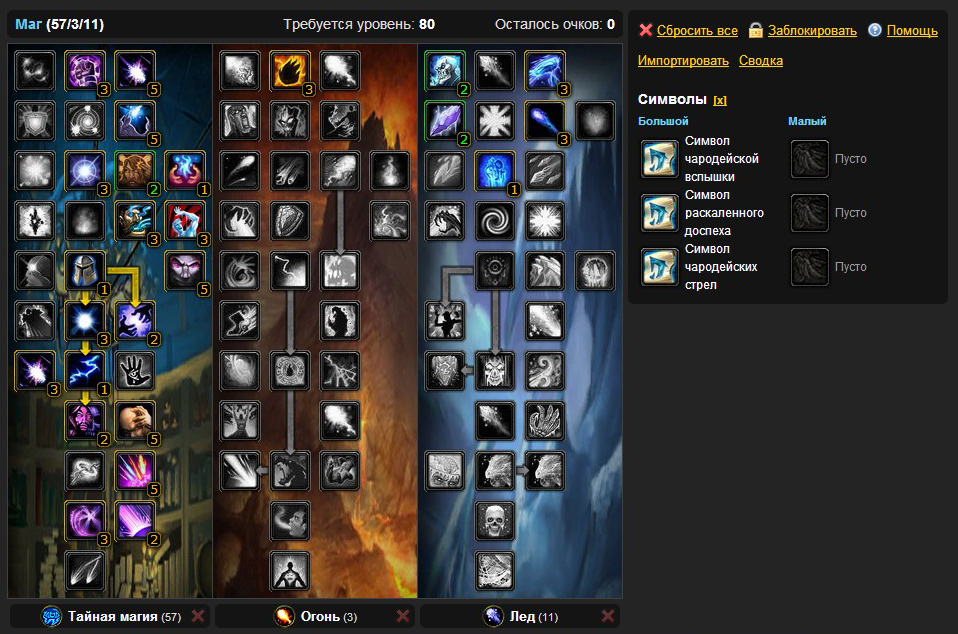Click the unlit hand-with-eye talent icon
This screenshot has width=958, height=634.
click(135, 371)
